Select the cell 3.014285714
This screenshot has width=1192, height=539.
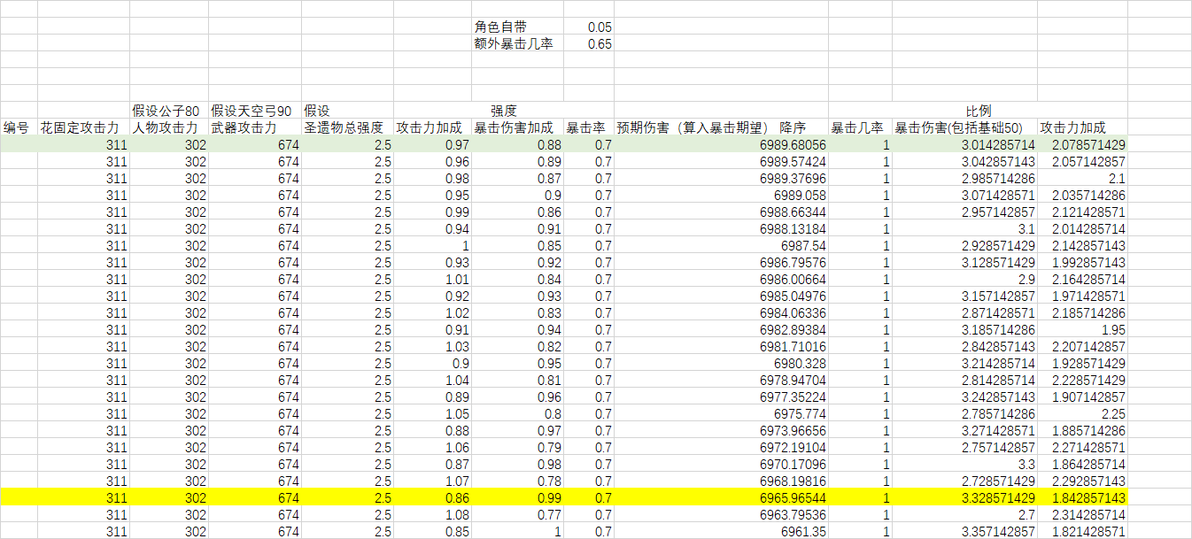point(965,144)
